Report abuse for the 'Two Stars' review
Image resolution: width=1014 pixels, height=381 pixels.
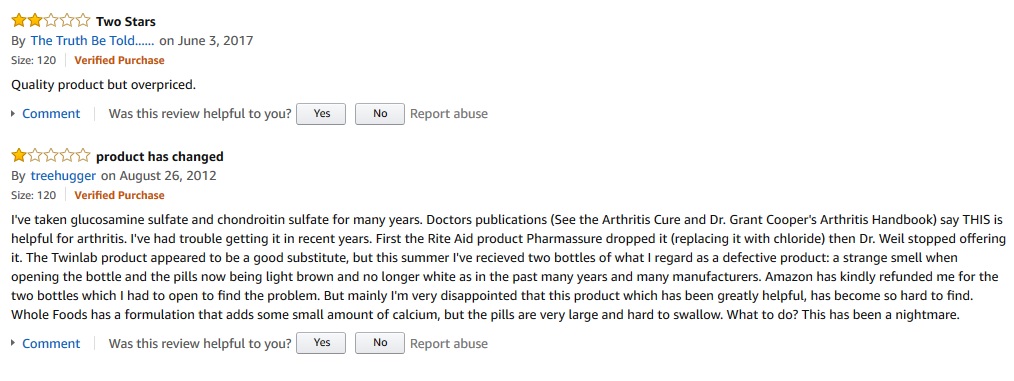point(449,114)
